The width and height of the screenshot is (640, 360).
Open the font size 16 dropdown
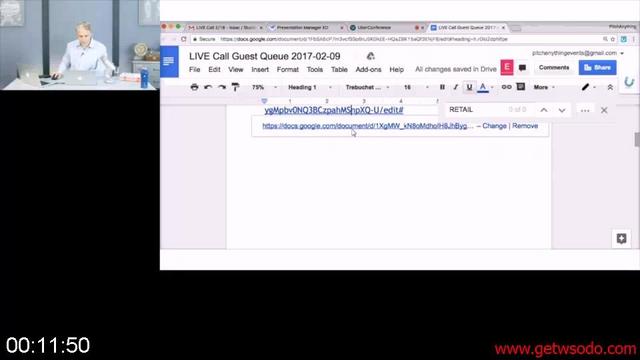[416, 87]
